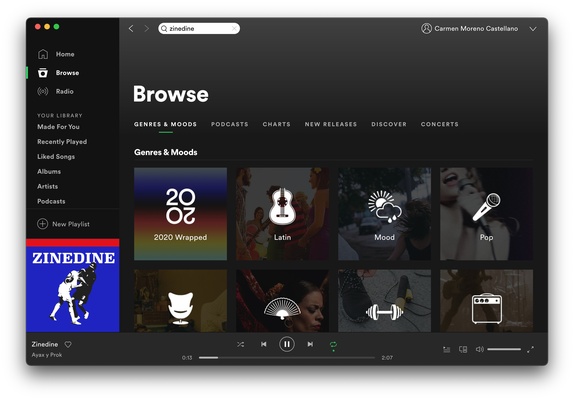
Task: Open the Latin genre tile
Action: click(282, 214)
